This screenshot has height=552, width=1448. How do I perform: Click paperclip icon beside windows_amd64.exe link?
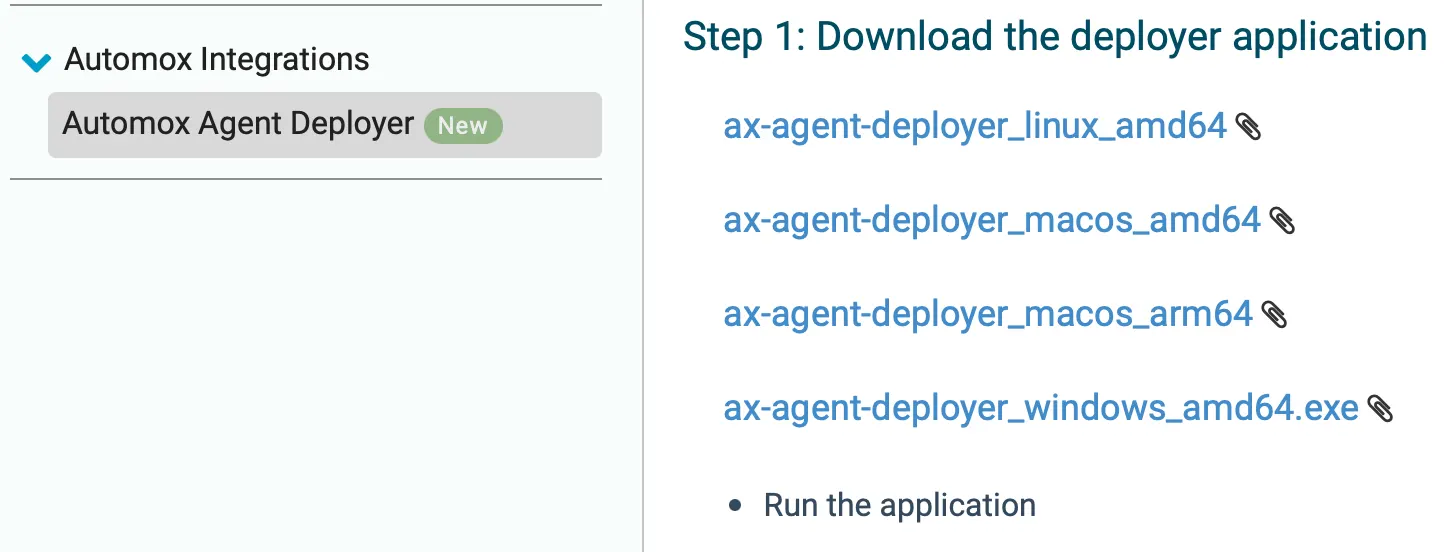1380,409
